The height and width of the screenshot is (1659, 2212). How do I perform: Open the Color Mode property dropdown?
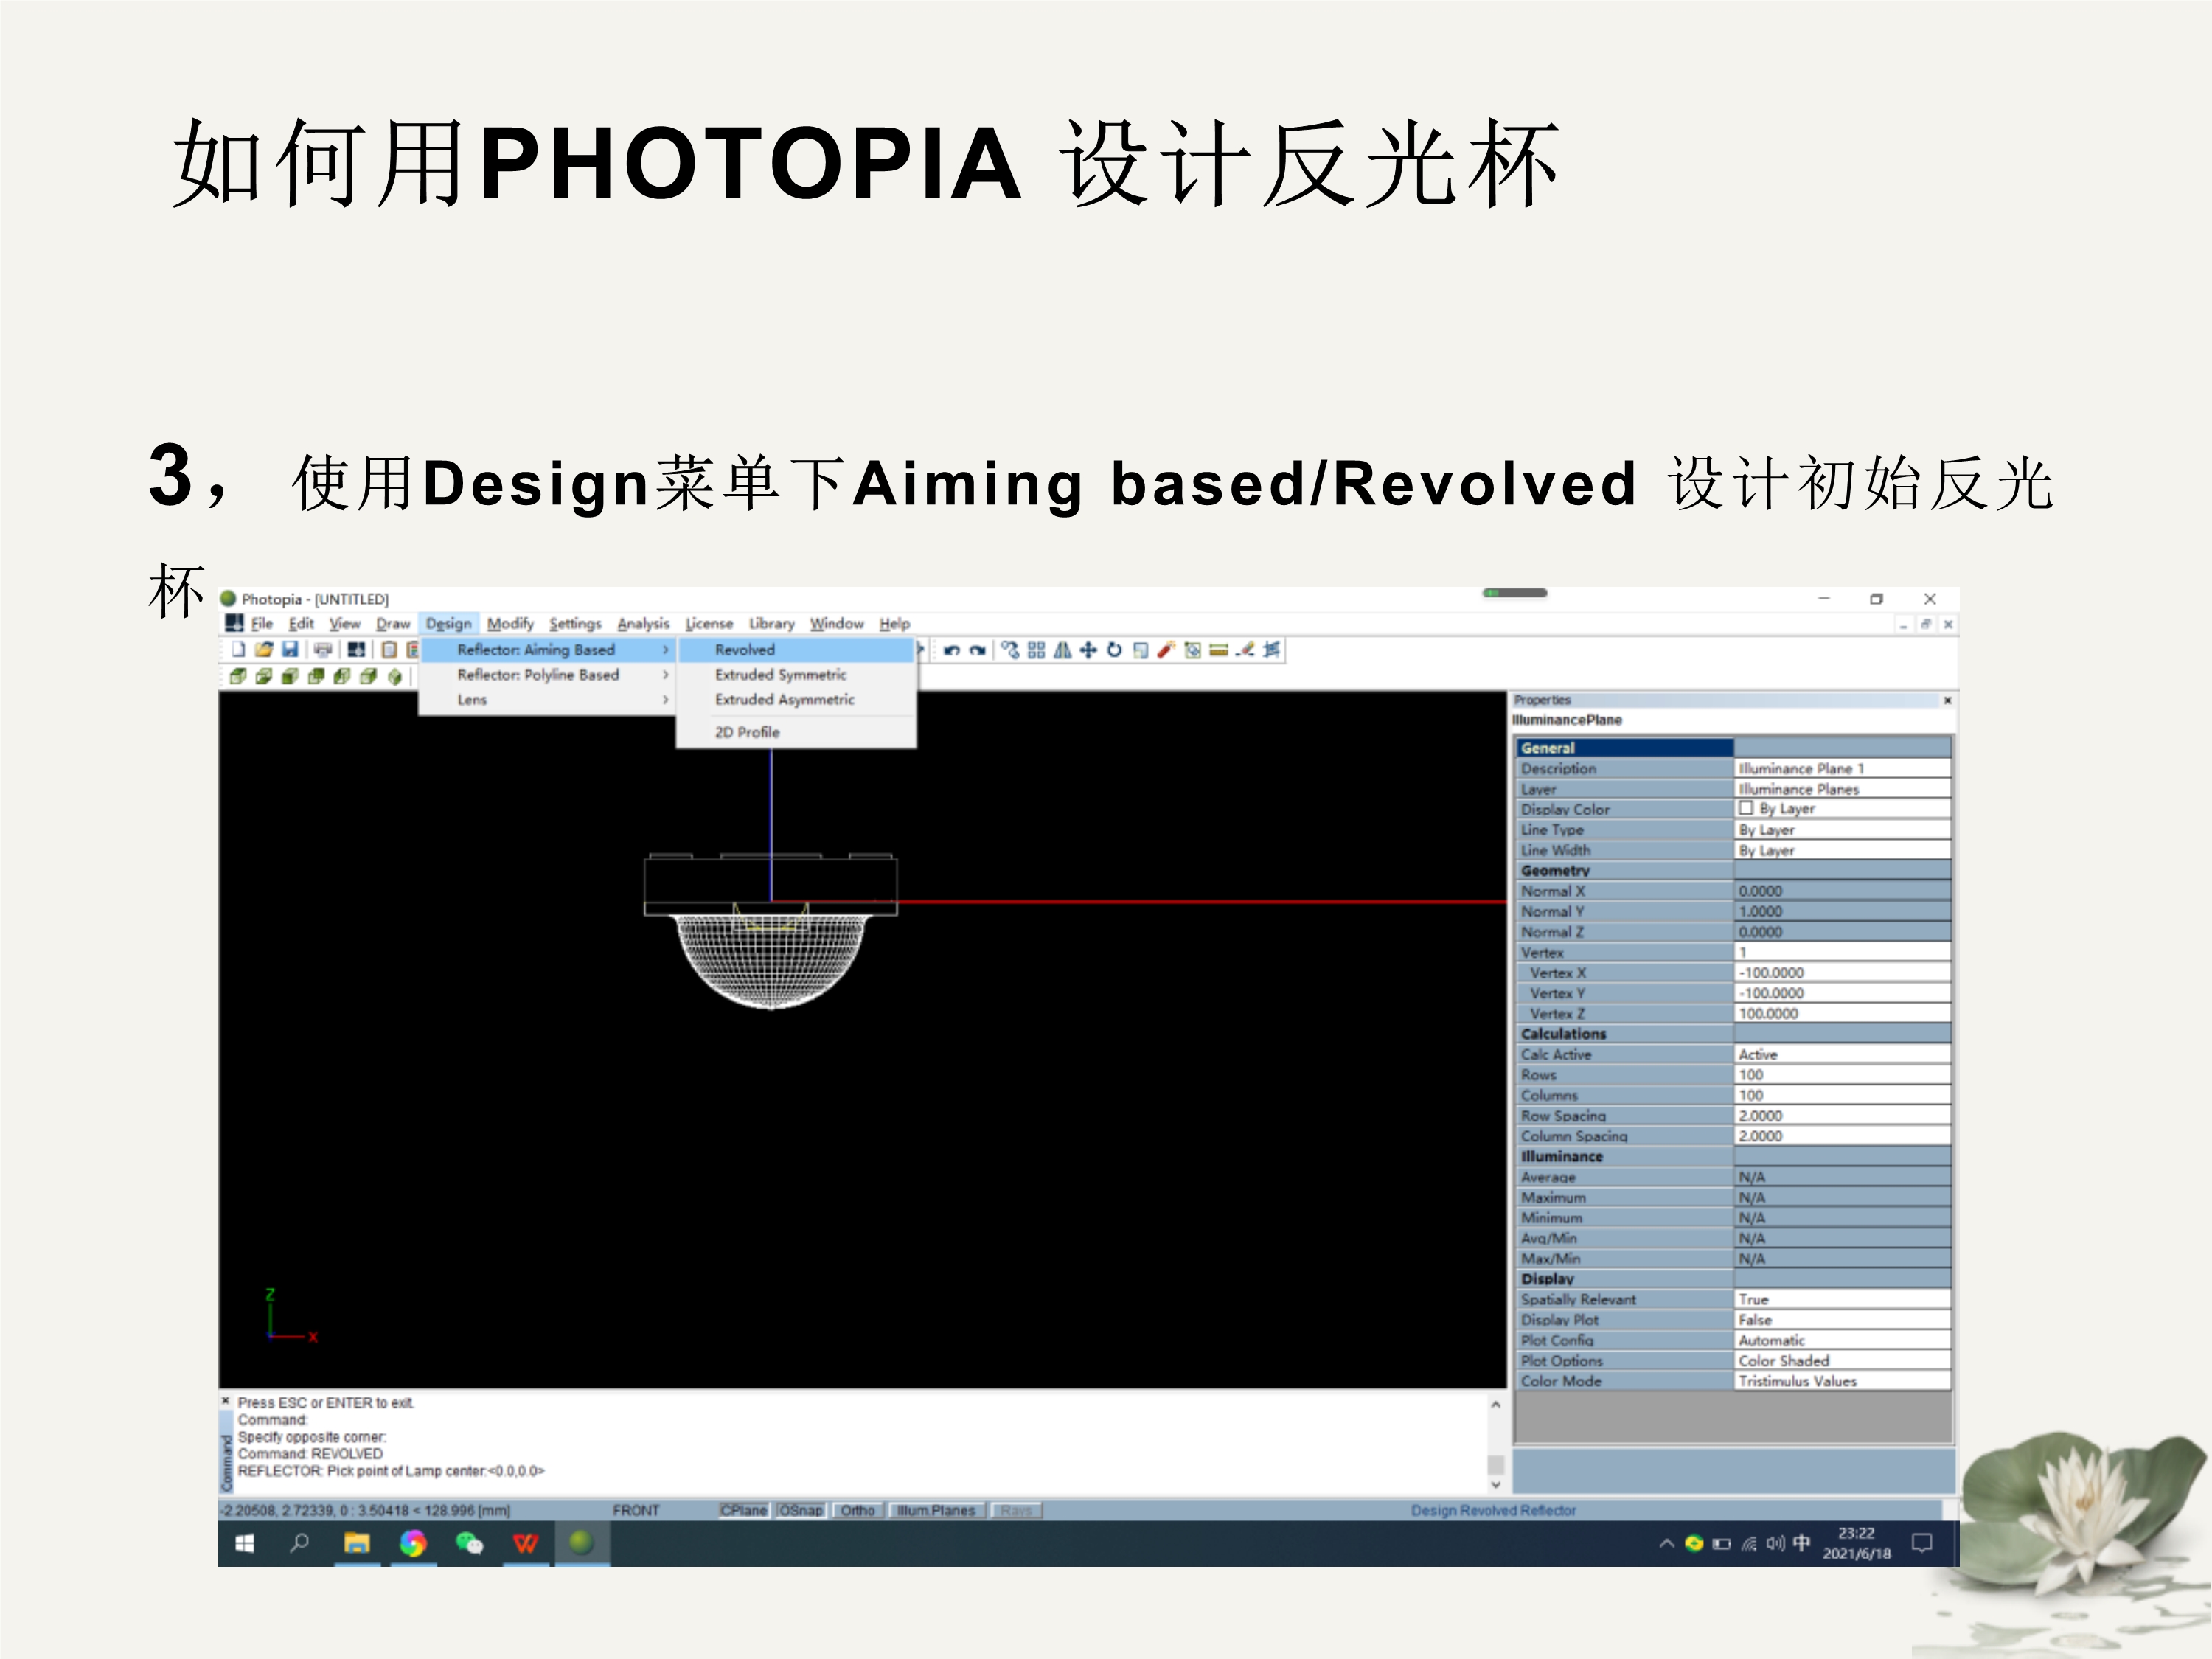(x=1840, y=1381)
